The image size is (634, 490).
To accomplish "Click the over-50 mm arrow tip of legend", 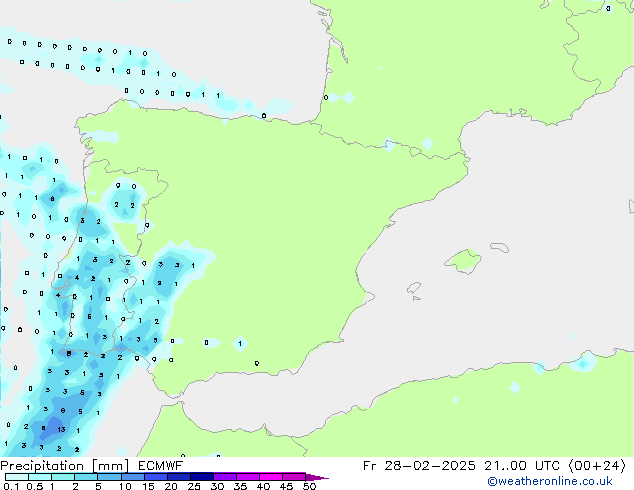I will click(x=317, y=477).
